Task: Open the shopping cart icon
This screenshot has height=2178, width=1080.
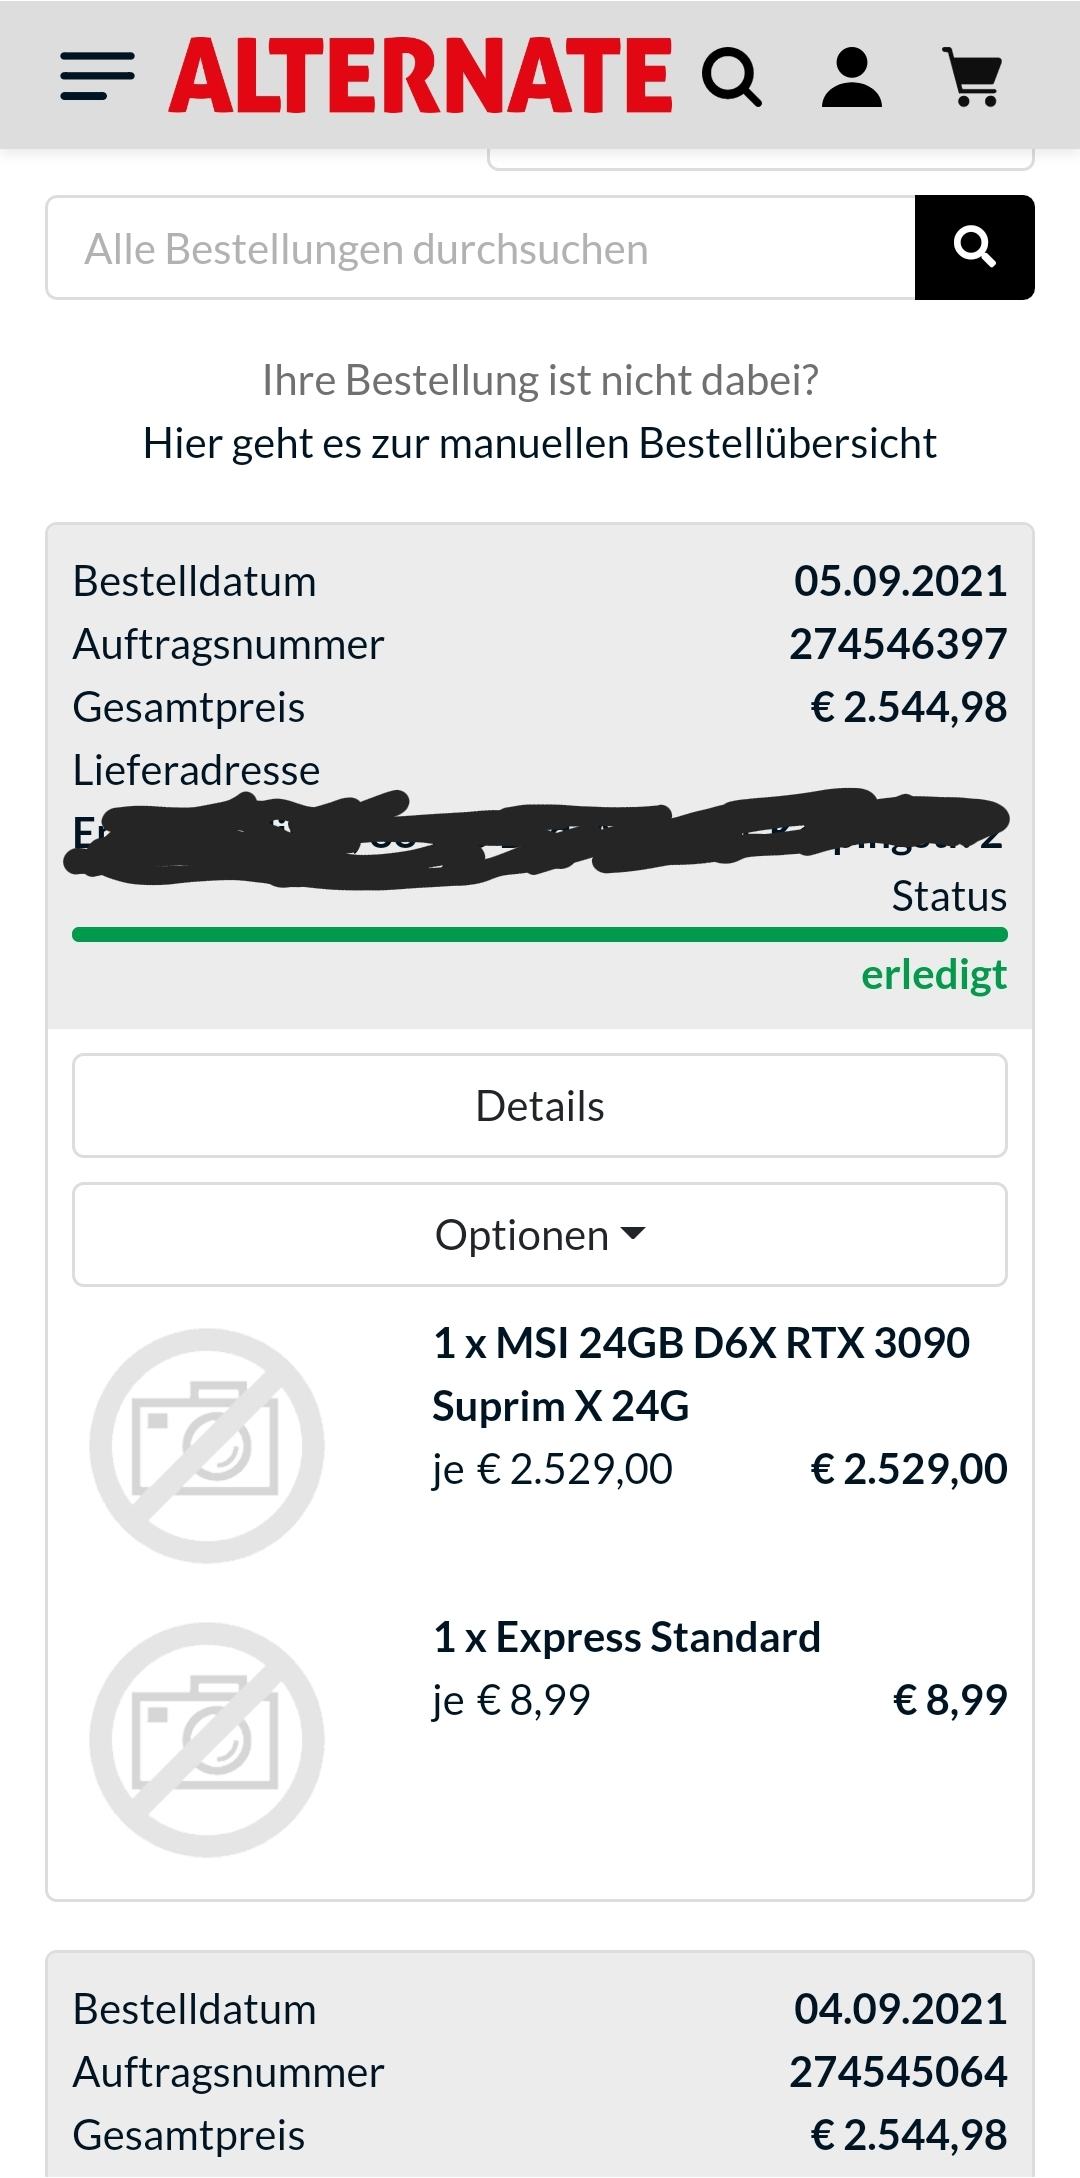Action: tap(973, 77)
